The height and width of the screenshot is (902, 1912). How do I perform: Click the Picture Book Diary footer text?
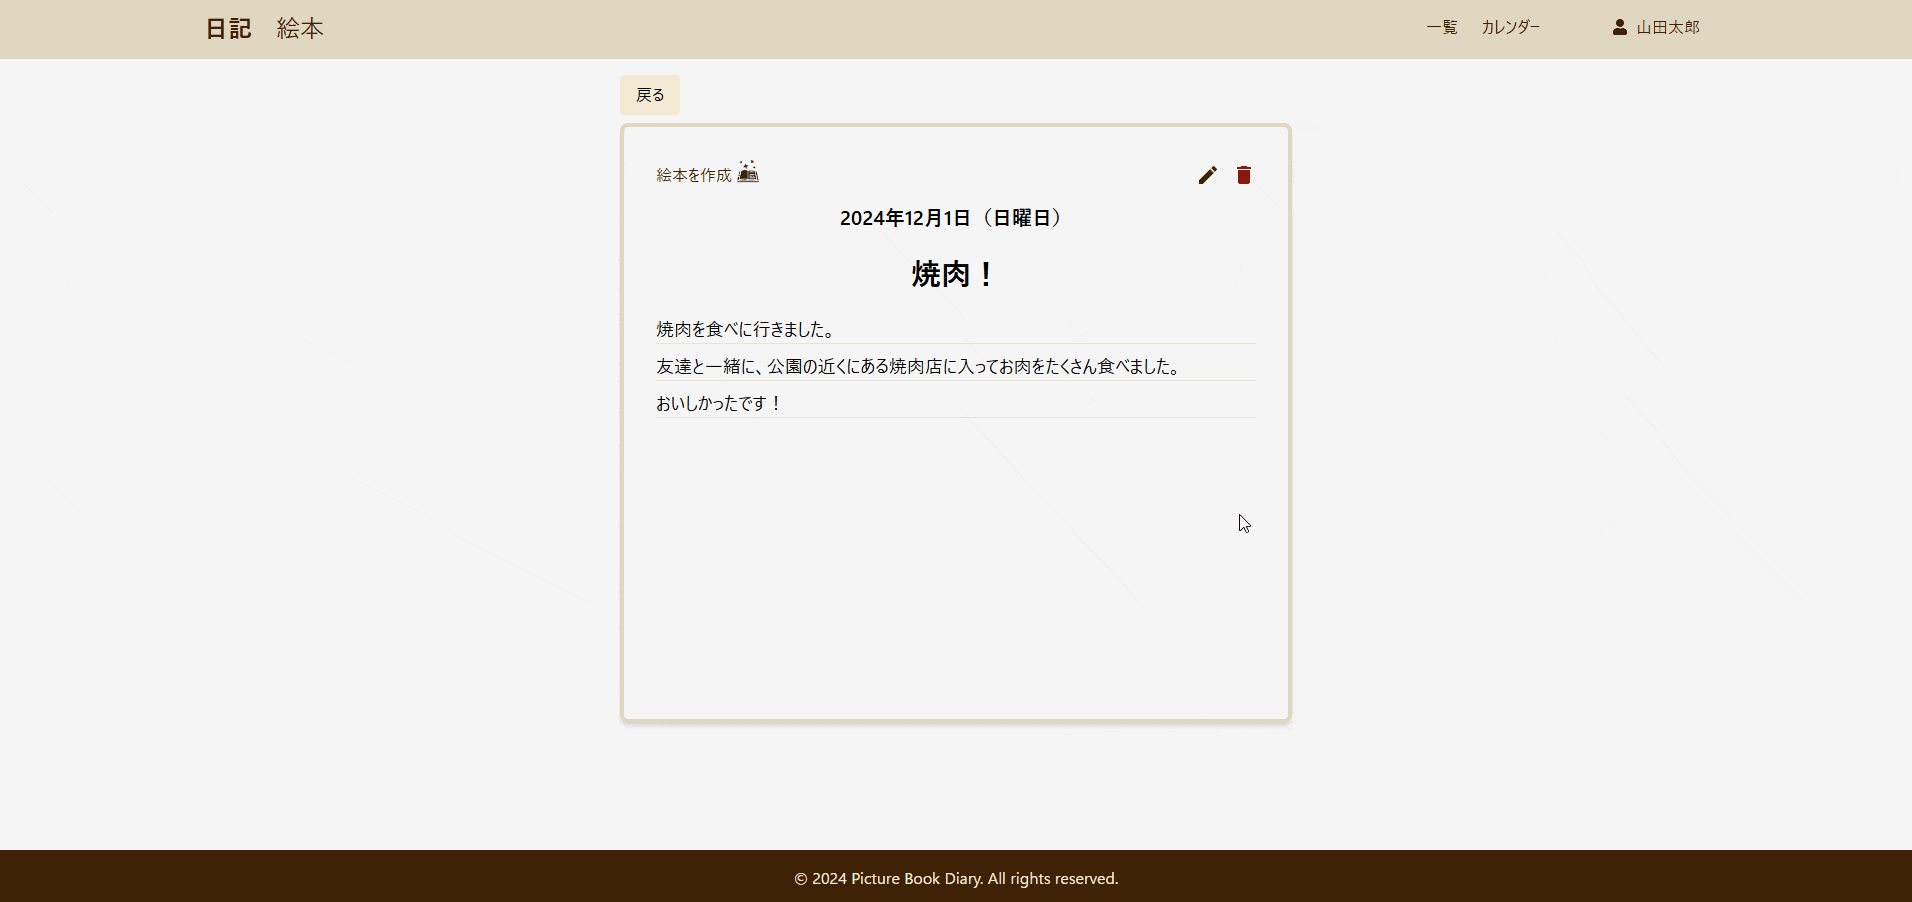click(x=955, y=879)
